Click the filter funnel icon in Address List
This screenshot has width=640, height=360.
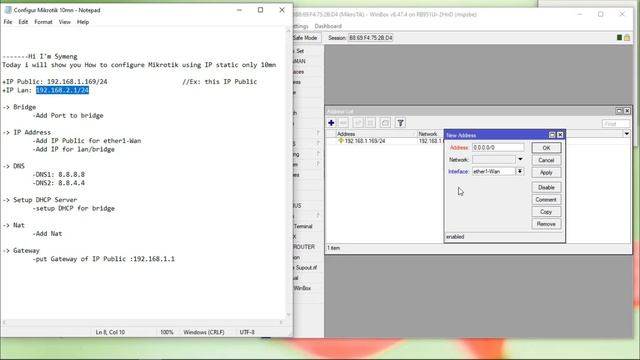click(400, 123)
